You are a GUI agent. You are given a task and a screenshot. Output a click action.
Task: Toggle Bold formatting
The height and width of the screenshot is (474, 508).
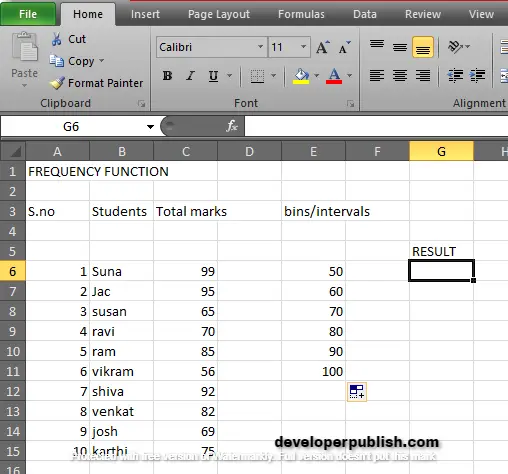point(167,76)
